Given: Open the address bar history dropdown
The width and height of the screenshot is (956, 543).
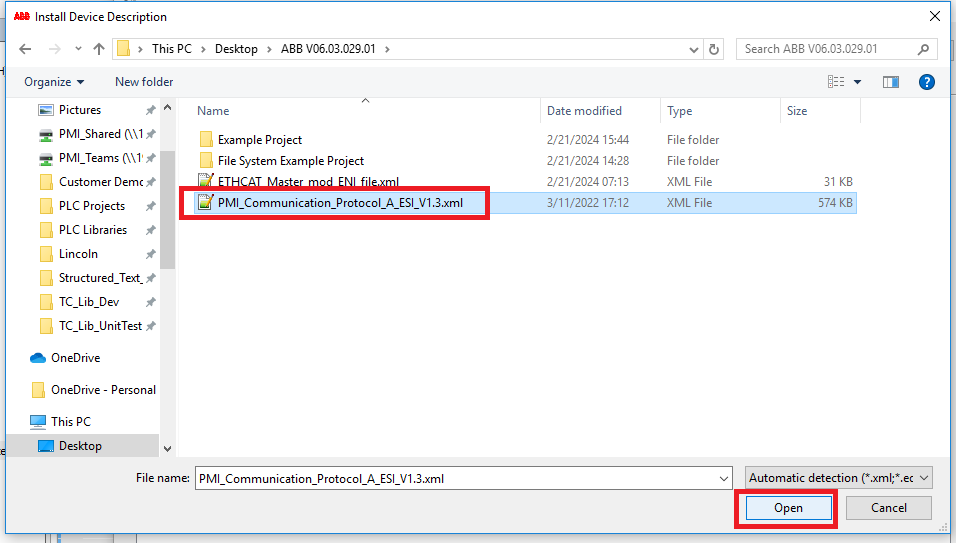Looking at the screenshot, I should click(x=694, y=49).
